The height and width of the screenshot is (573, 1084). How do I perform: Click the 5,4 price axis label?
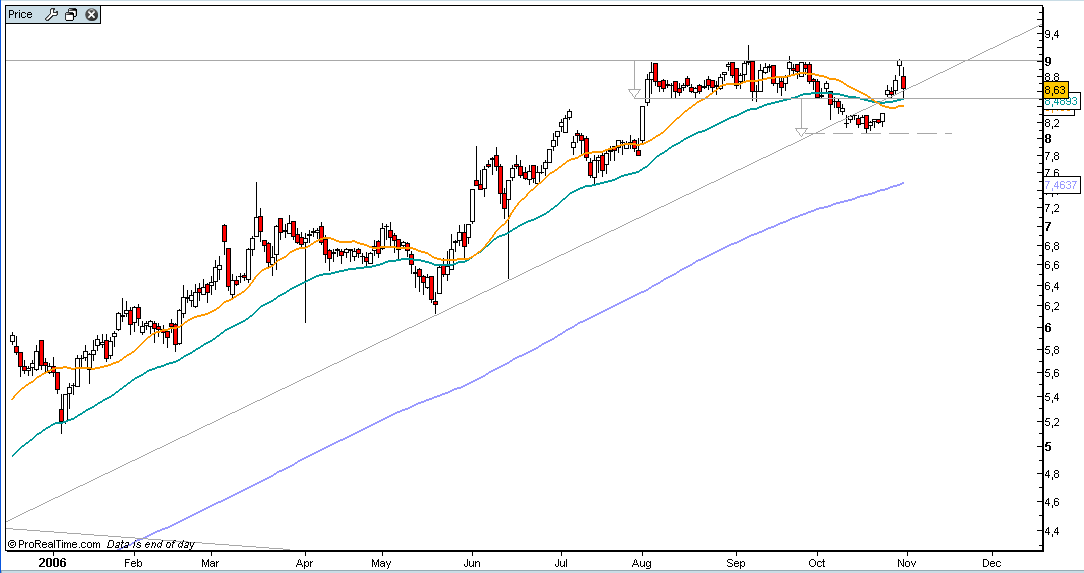pyautogui.click(x=1053, y=398)
